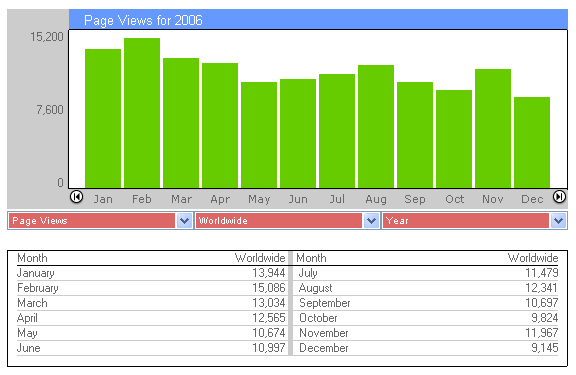576x375 pixels.
Task: Click the Jan axis label
Action: [x=103, y=199]
